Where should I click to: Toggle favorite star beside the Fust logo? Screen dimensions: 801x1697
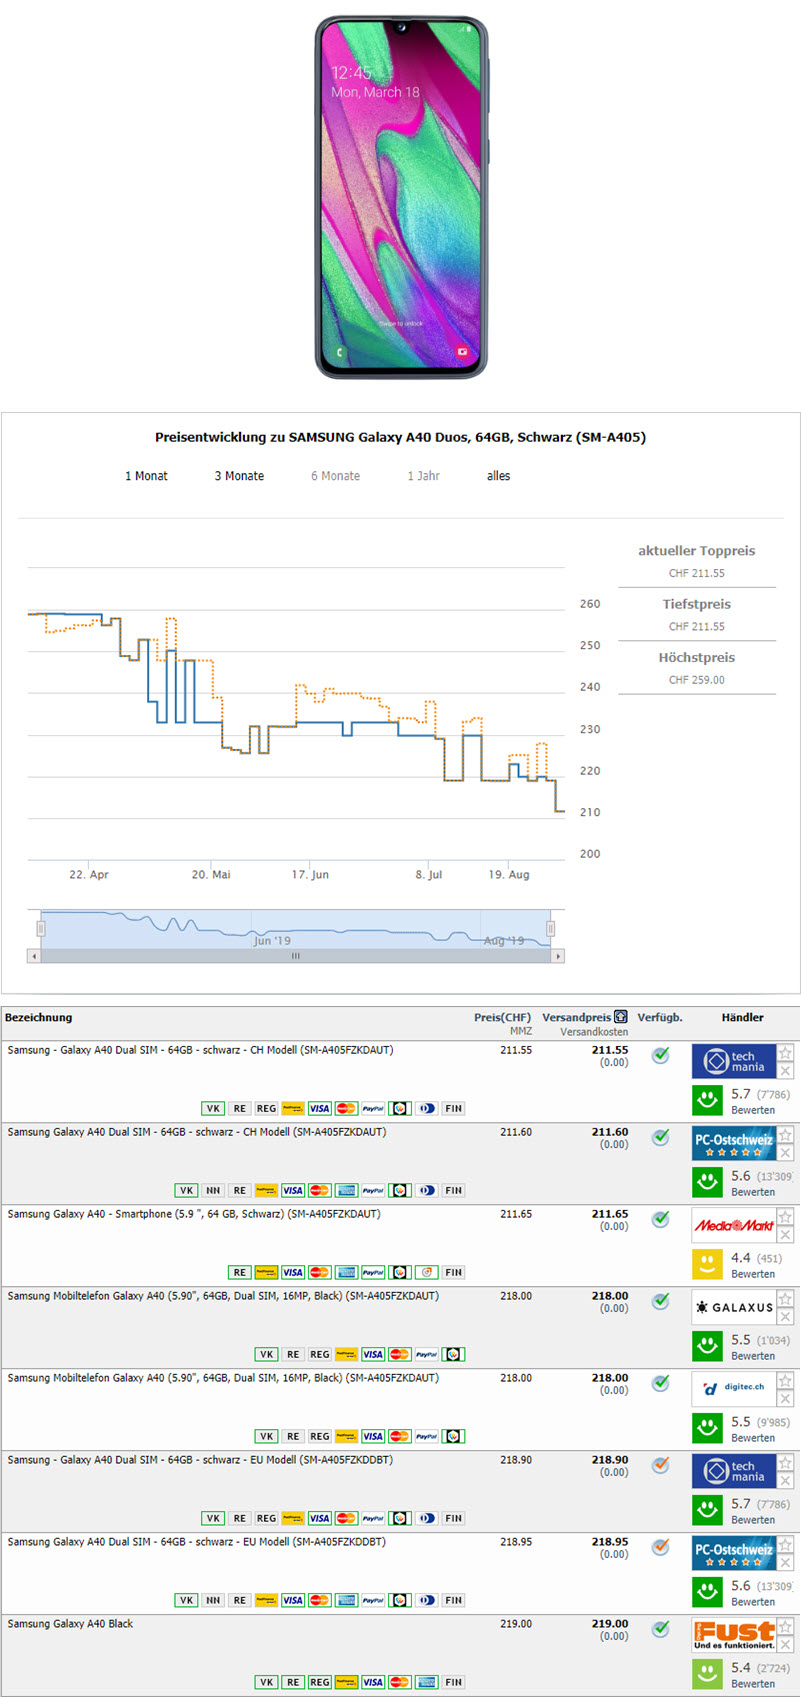786,1627
